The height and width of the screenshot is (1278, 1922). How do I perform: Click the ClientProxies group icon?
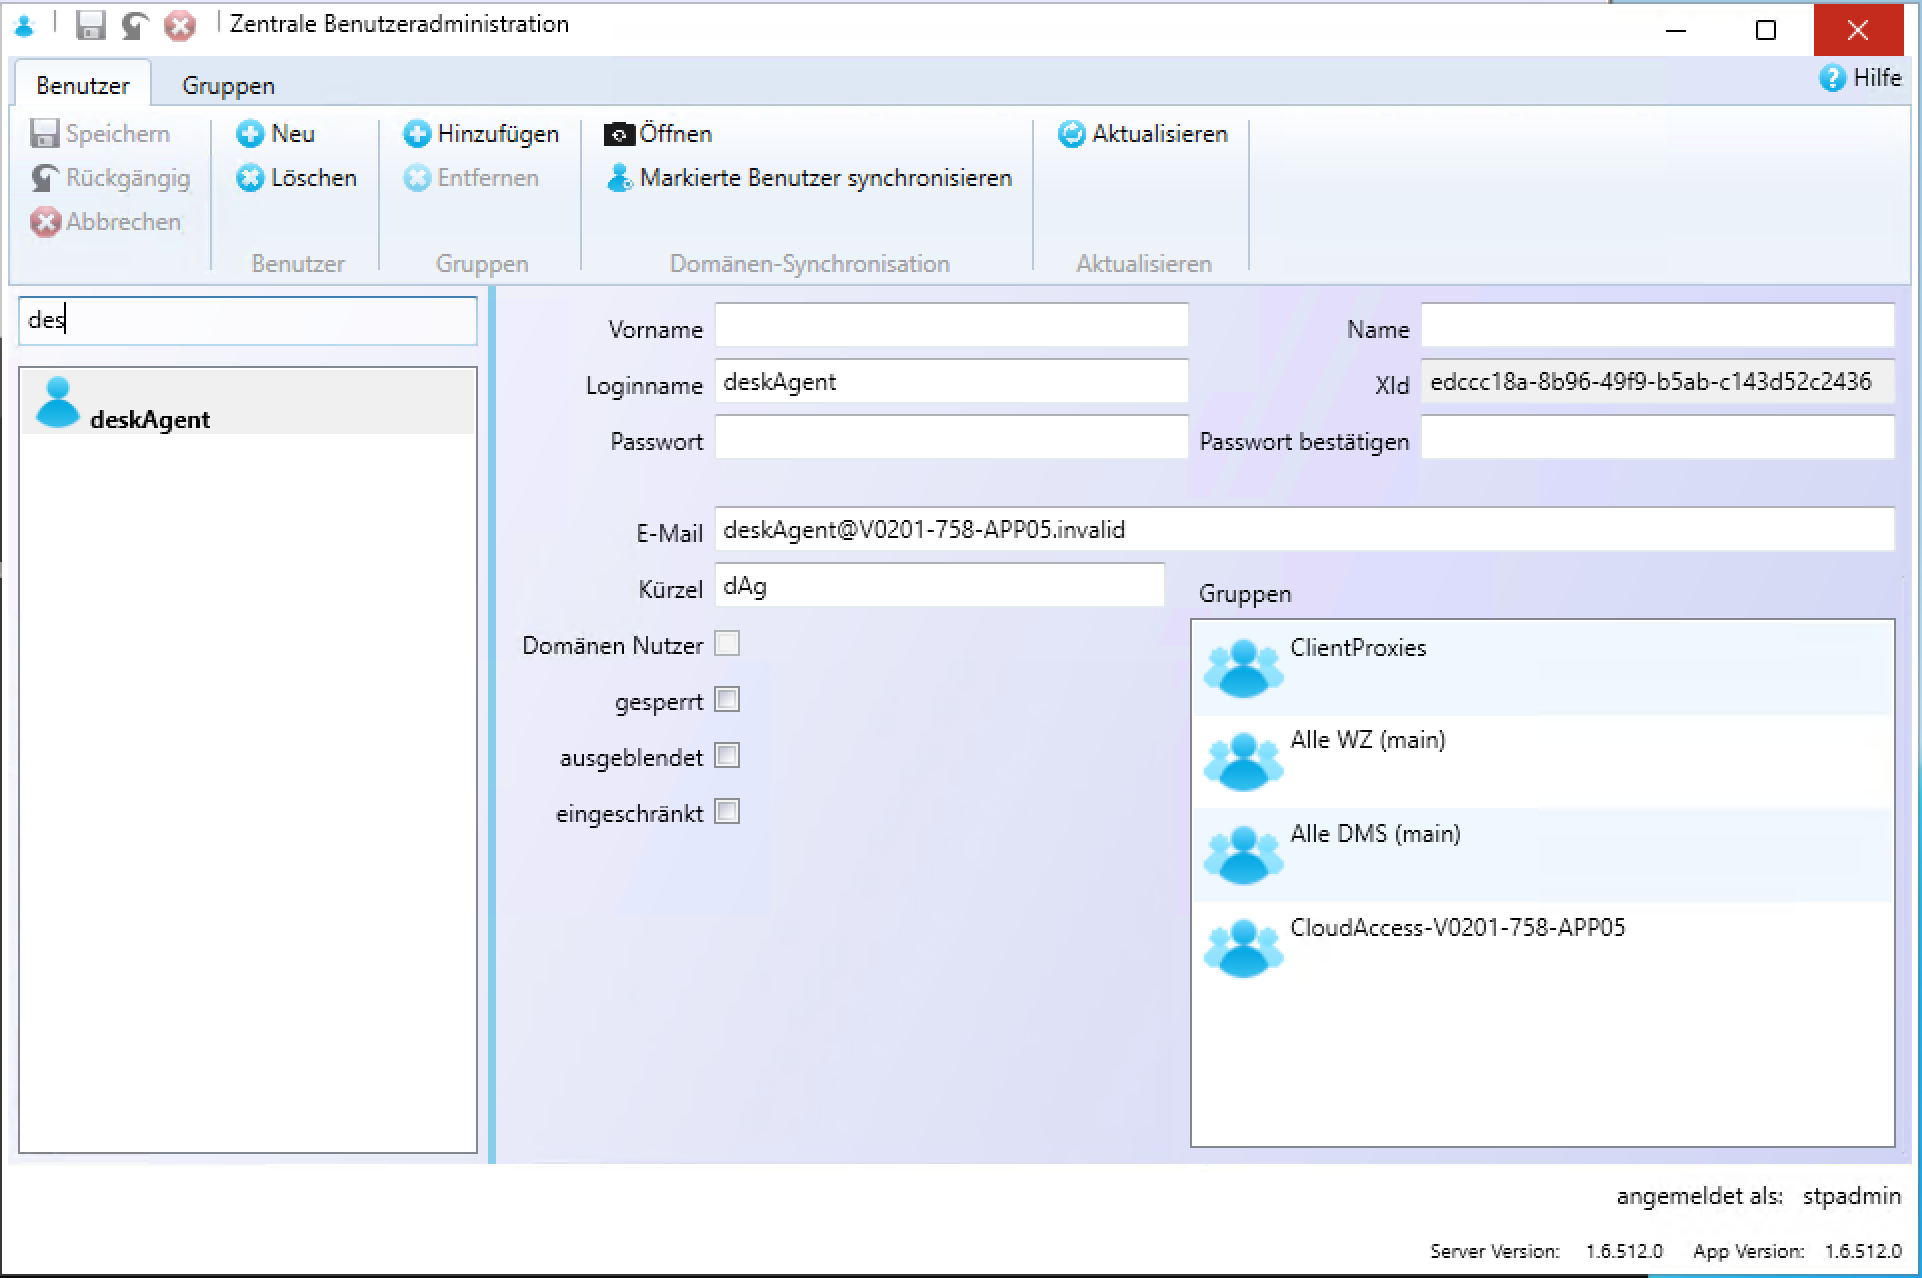click(x=1243, y=668)
